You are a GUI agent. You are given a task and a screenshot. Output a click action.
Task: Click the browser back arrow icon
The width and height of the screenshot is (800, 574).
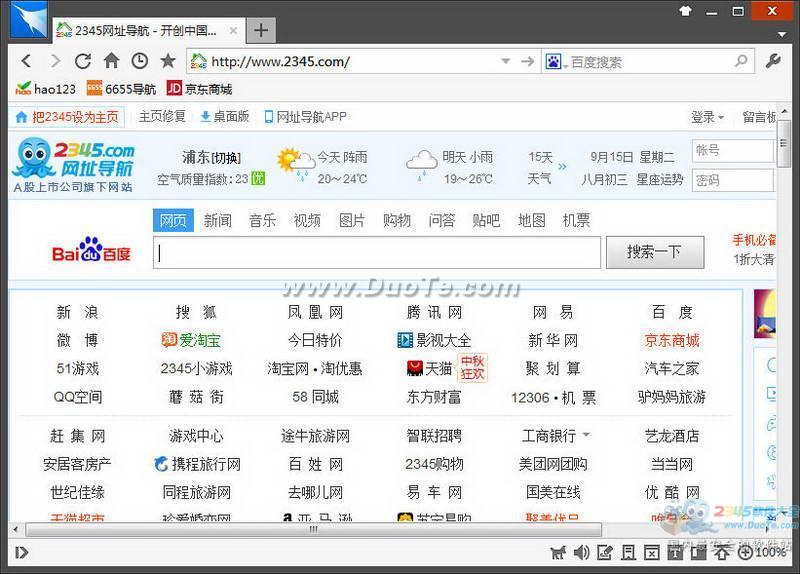[27, 61]
